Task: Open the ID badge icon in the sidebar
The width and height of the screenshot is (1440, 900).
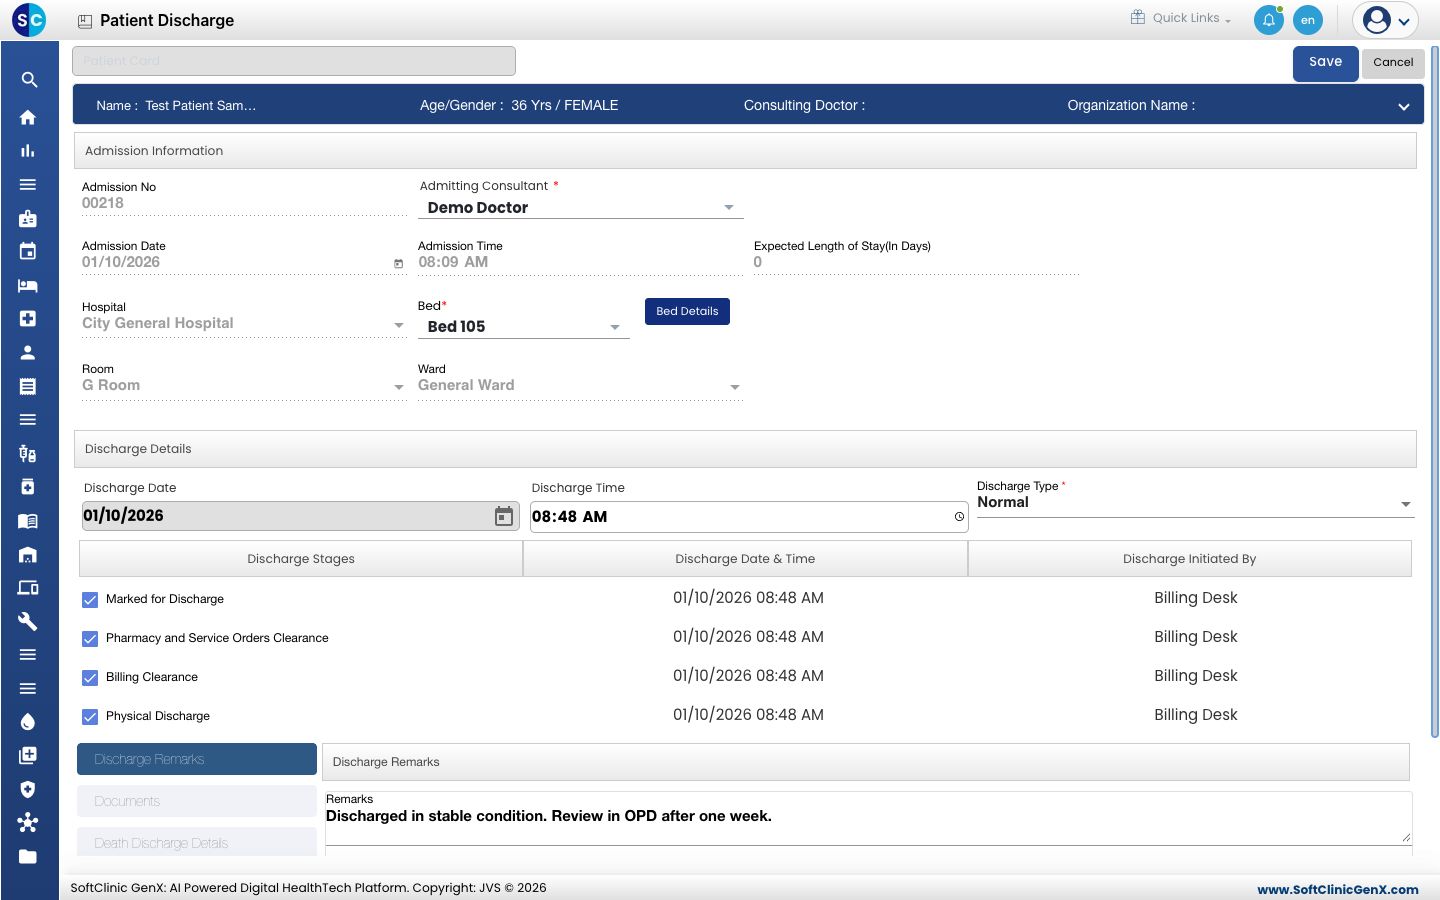Action: click(28, 218)
